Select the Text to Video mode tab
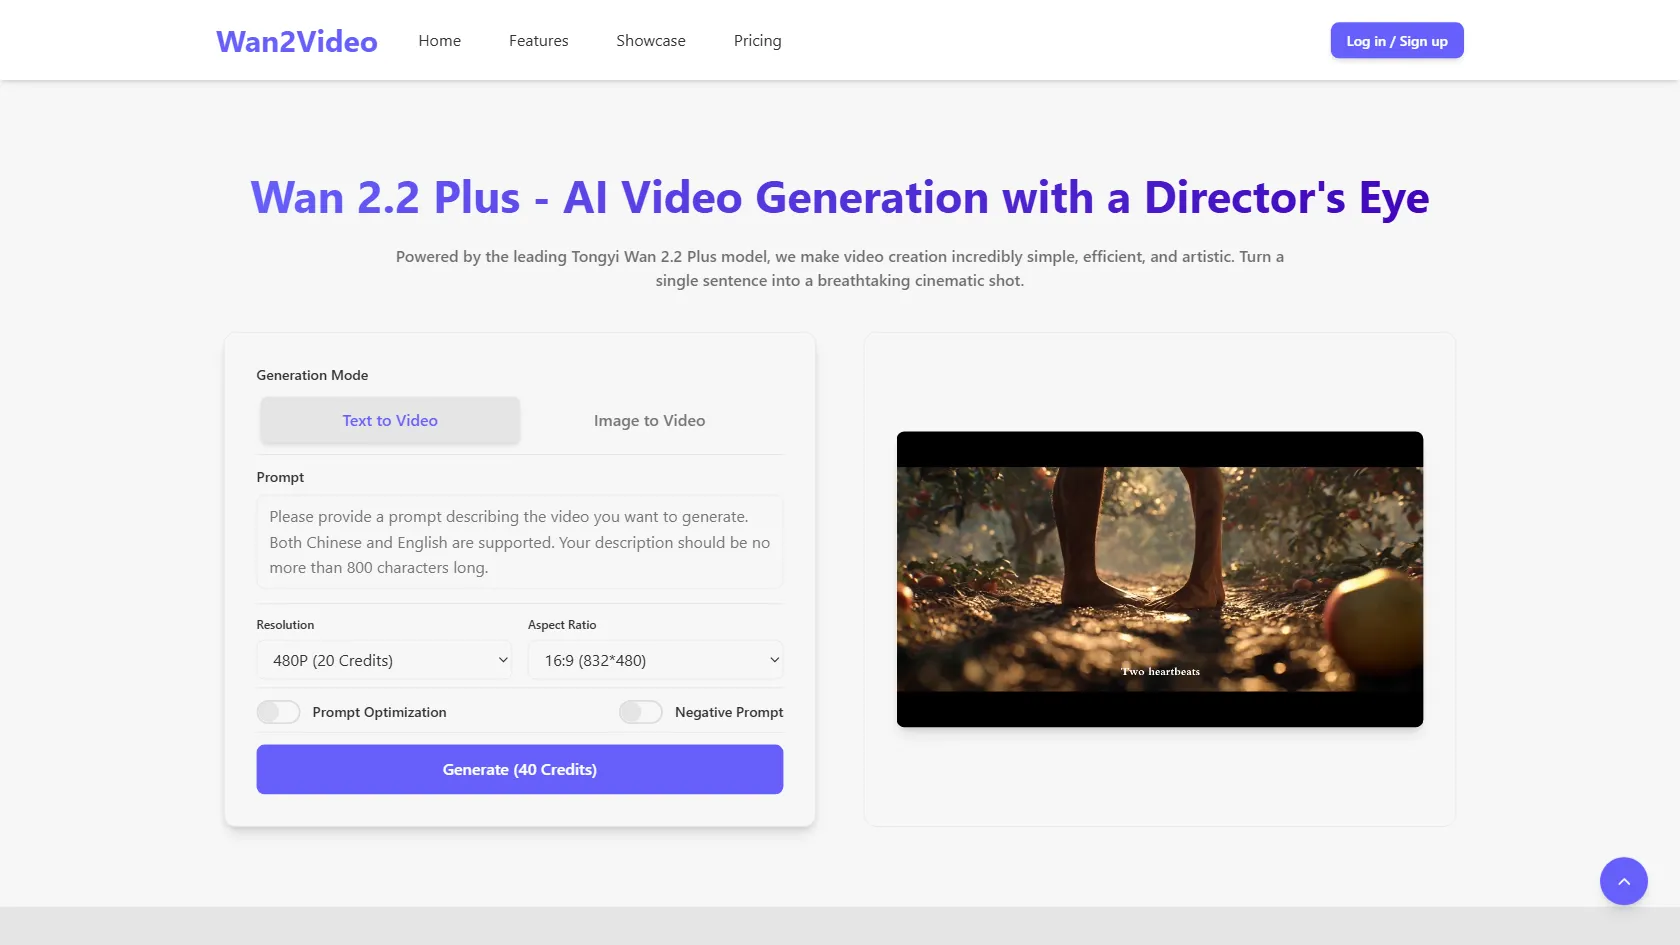Viewport: 1680px width, 945px height. point(390,421)
